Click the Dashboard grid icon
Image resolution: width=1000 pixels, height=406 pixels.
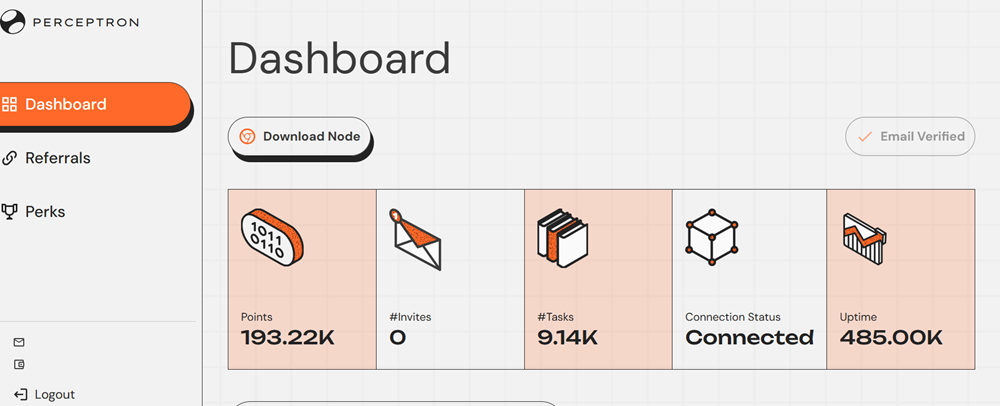click(x=9, y=105)
